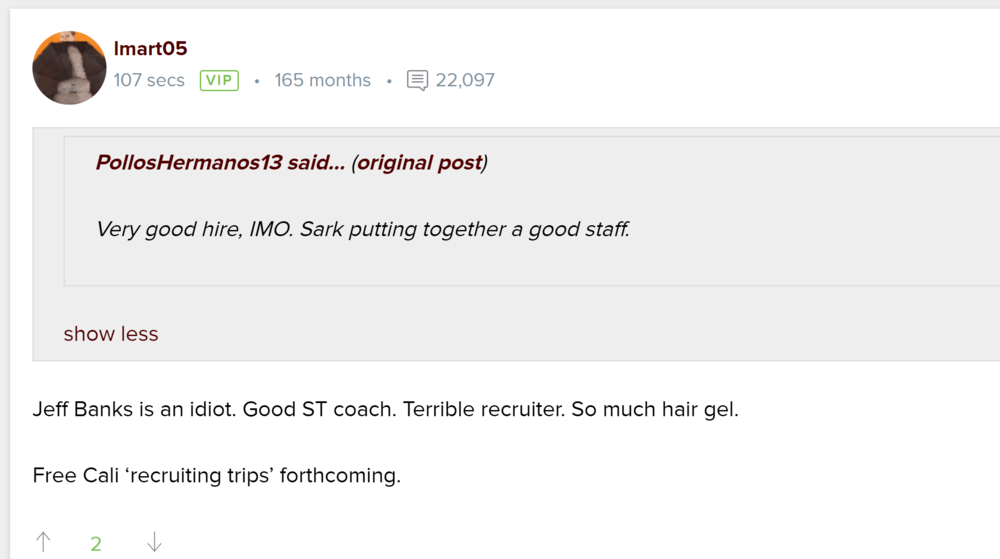Click the "165 months" membership label
Viewport: 1000px width, 559px height.
point(322,80)
